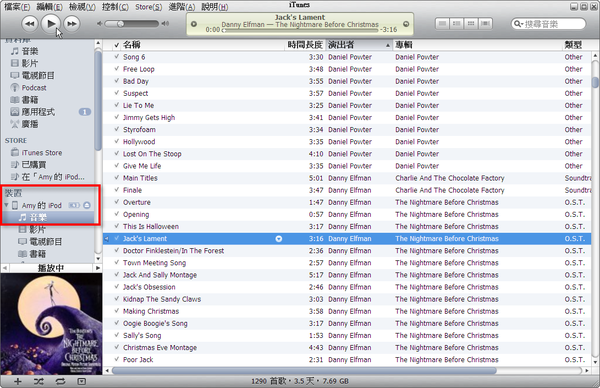Click the display right circle arrow button

coord(406,24)
